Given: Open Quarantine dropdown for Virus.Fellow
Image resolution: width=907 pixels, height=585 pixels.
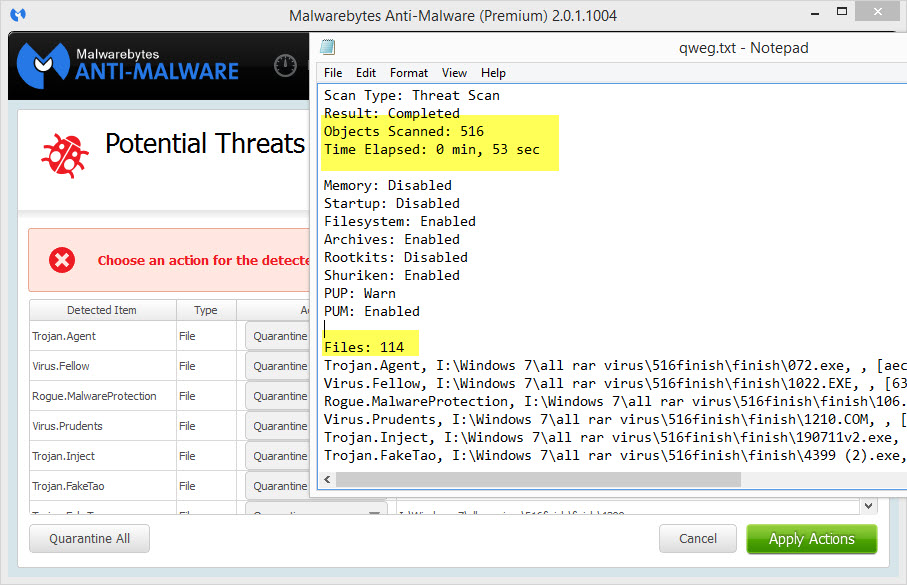Looking at the screenshot, I should [278, 366].
